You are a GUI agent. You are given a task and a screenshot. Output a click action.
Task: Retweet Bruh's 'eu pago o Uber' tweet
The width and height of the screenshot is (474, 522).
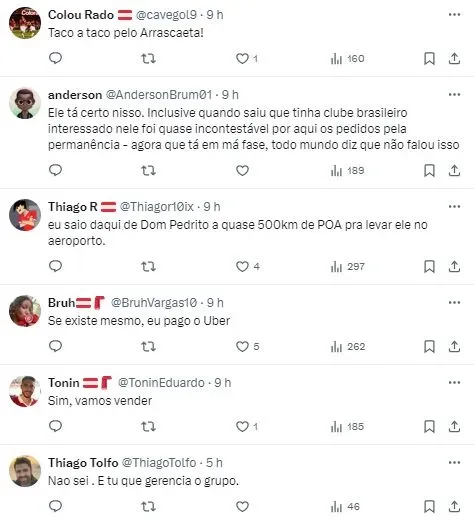coord(148,346)
